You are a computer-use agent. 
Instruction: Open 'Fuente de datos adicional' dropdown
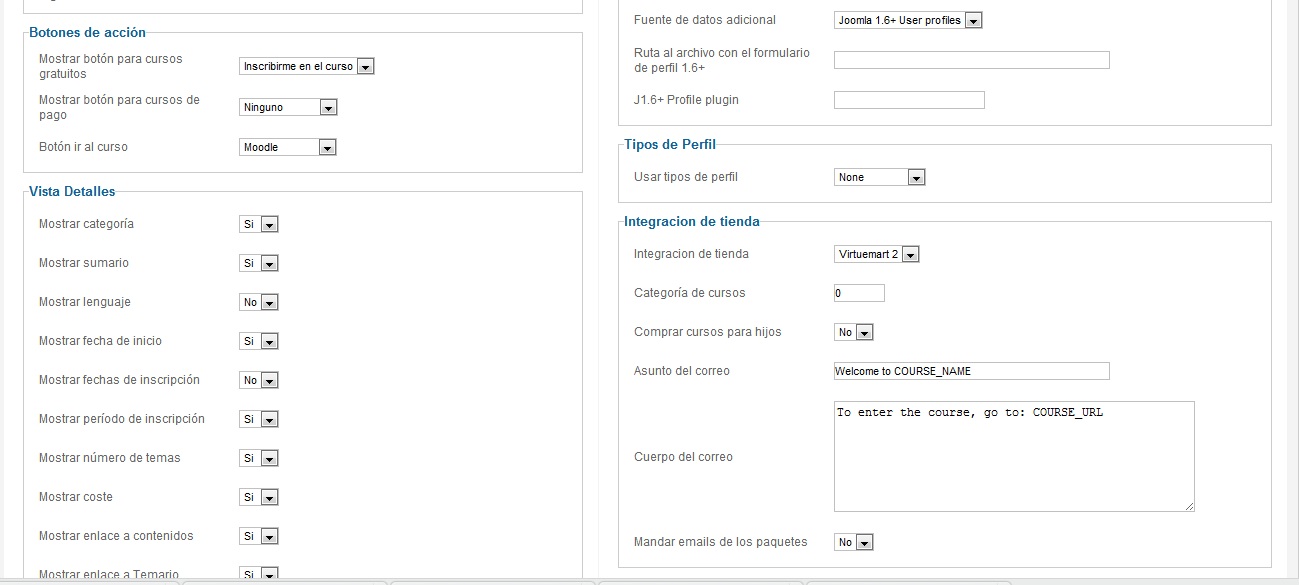click(x=908, y=21)
